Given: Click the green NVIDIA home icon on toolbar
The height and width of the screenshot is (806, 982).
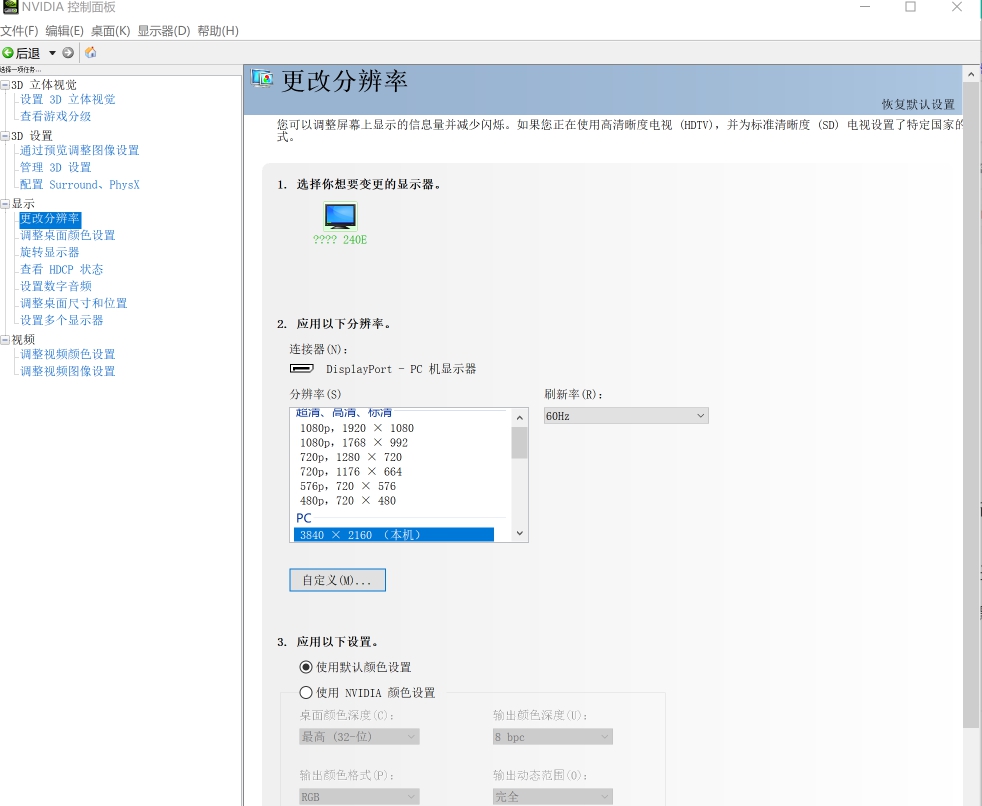Looking at the screenshot, I should pos(89,52).
